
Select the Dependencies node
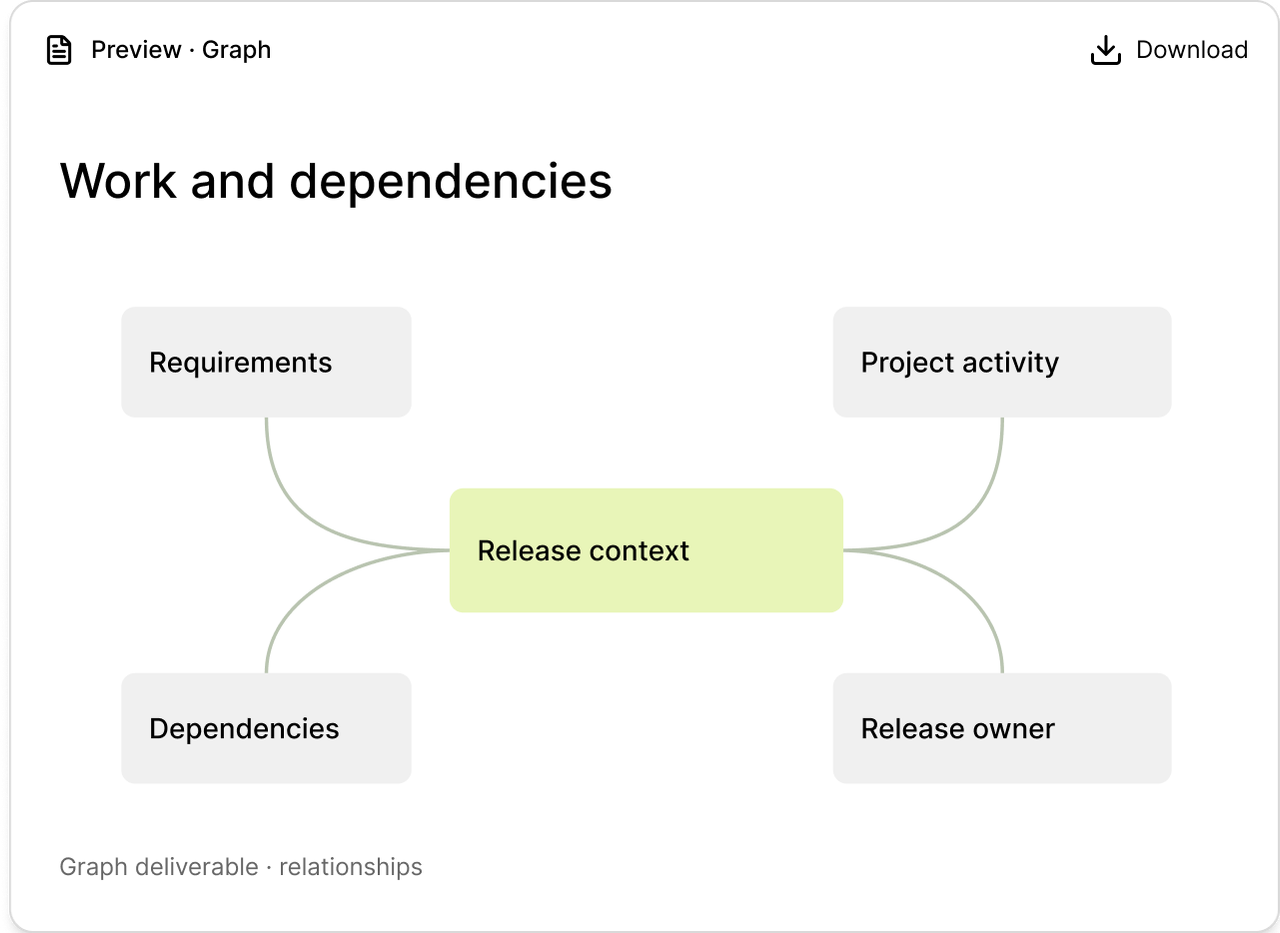266,728
